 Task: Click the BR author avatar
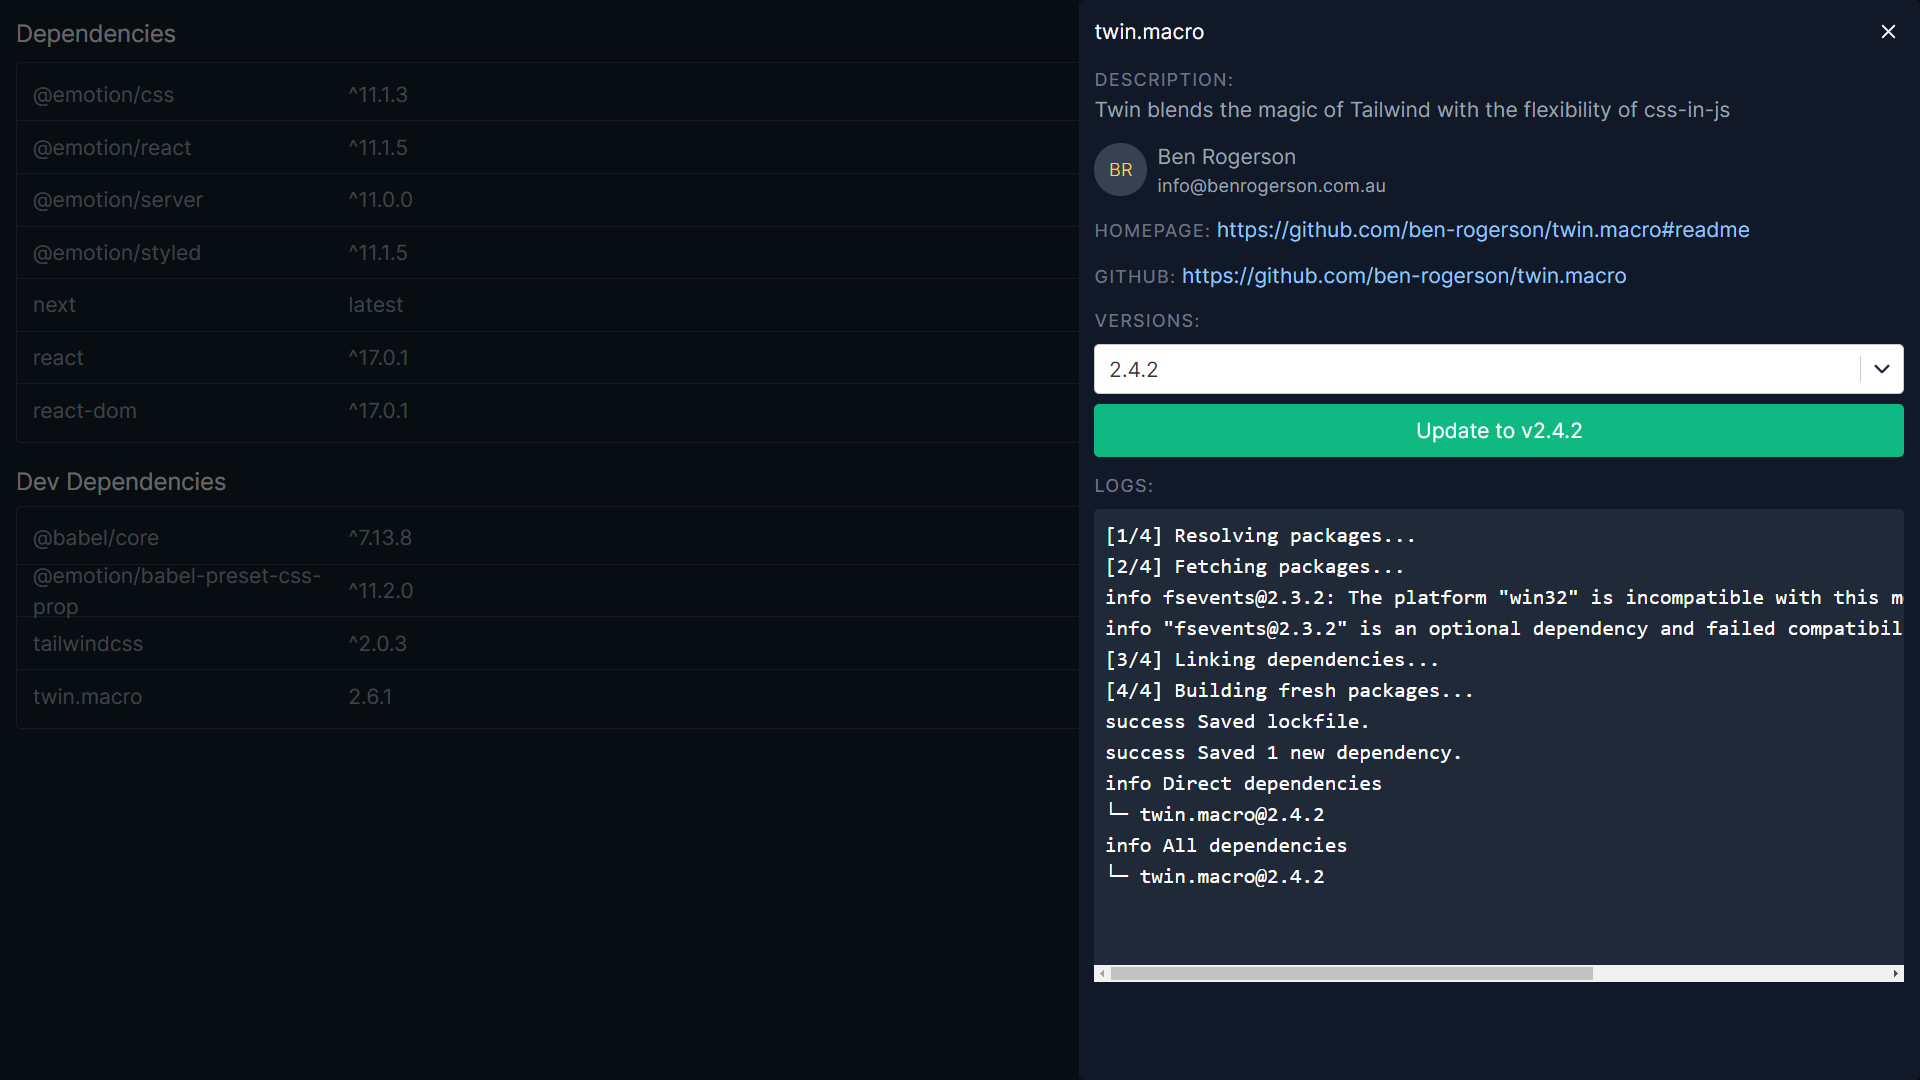click(1120, 170)
